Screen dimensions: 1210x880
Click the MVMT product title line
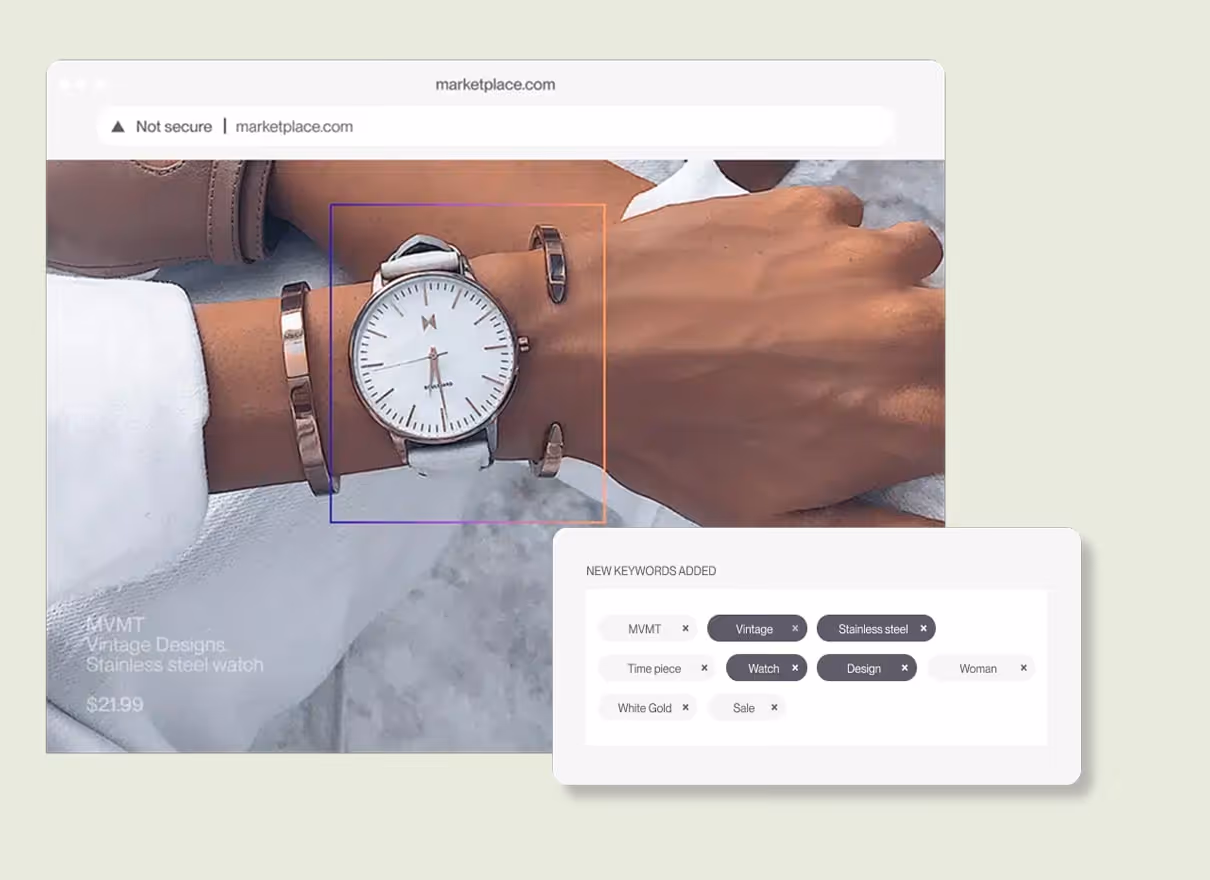pyautogui.click(x=115, y=627)
